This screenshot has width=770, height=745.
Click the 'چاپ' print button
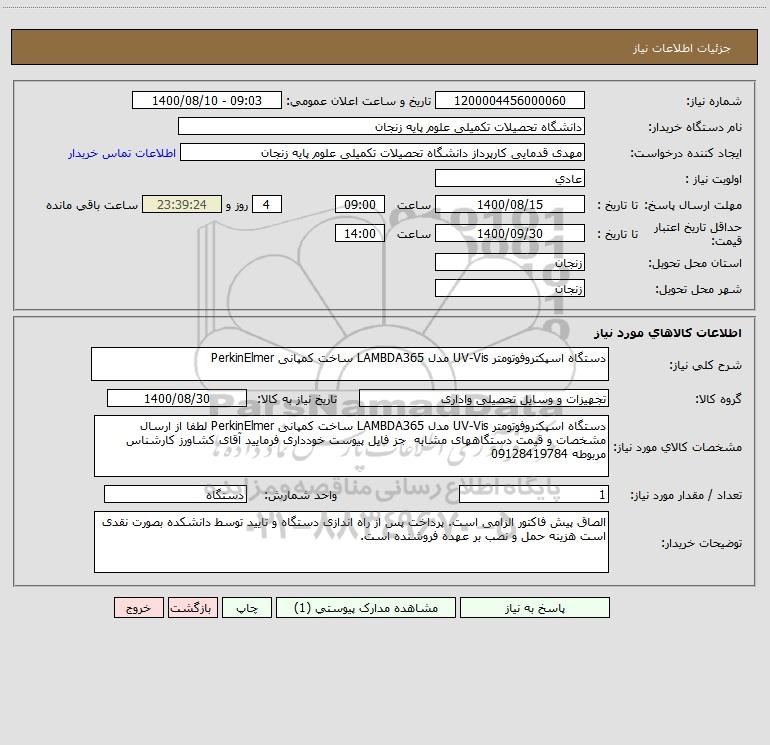pyautogui.click(x=247, y=607)
